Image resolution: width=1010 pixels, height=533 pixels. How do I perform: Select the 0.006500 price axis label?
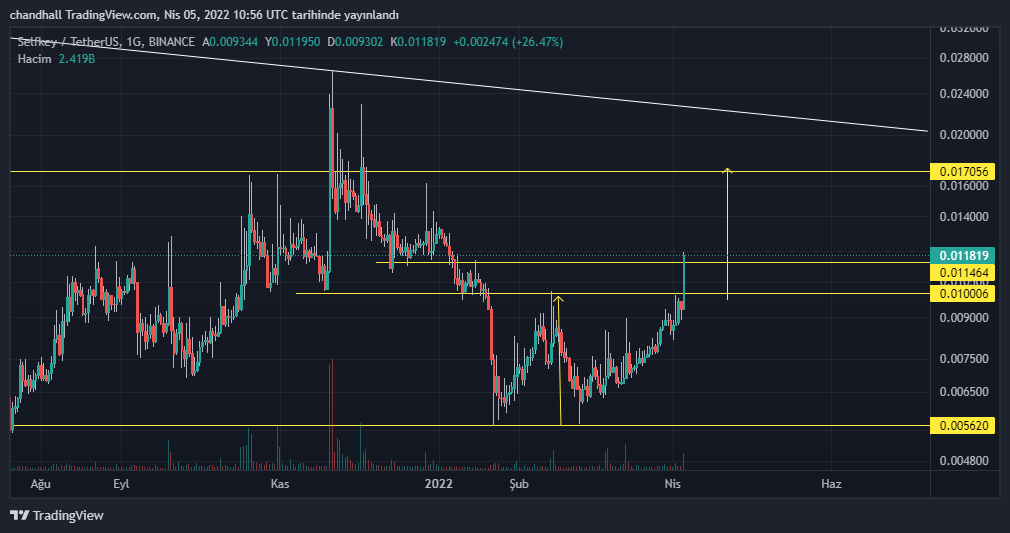click(964, 392)
